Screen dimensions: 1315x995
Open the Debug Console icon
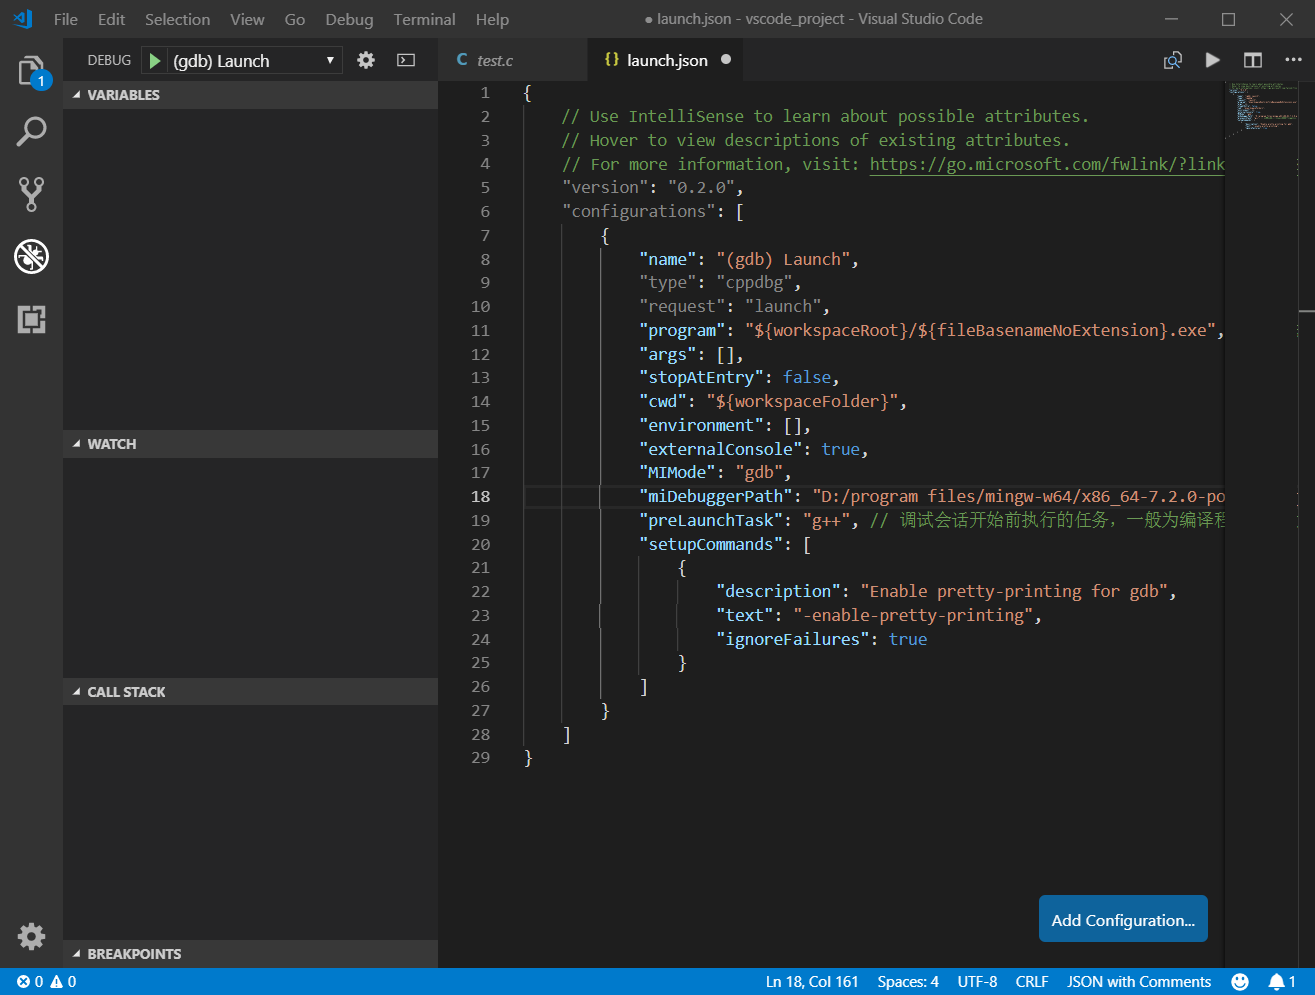point(406,60)
